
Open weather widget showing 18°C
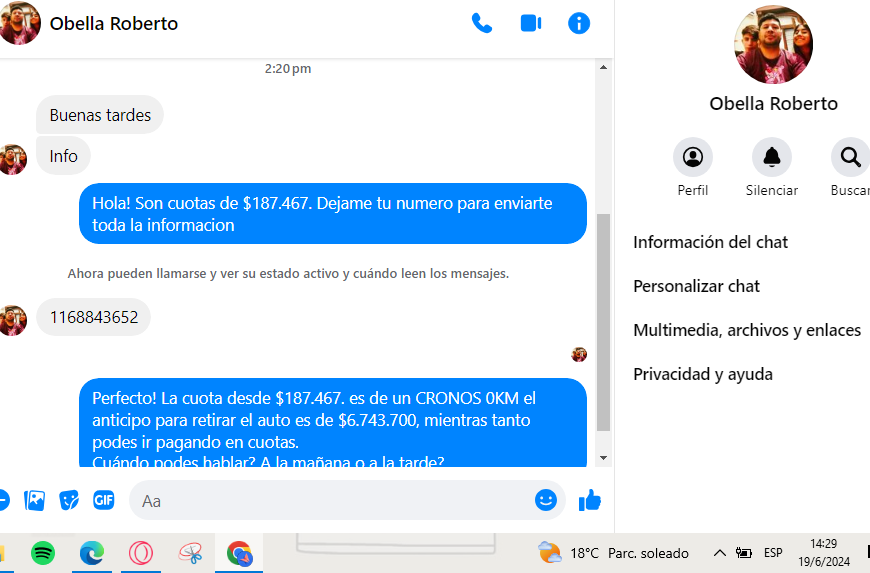pyautogui.click(x=613, y=553)
